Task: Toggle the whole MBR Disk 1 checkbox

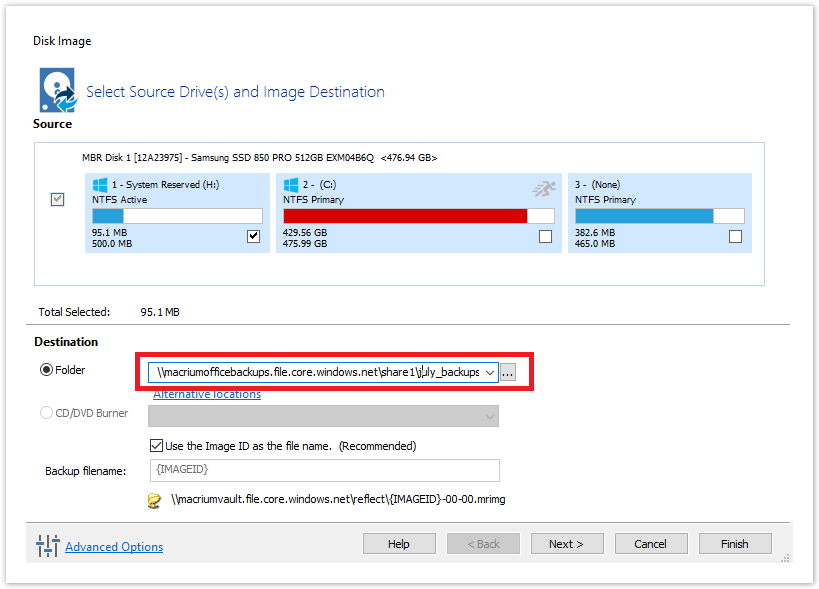Action: (x=57, y=199)
